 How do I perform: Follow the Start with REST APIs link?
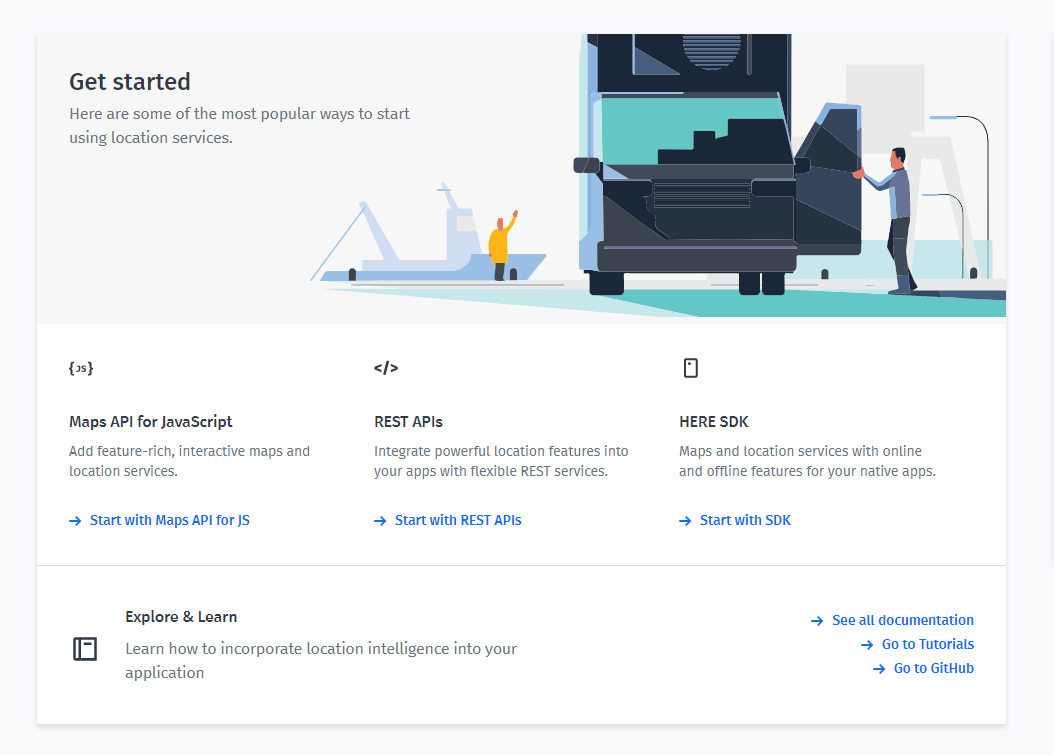pos(458,520)
